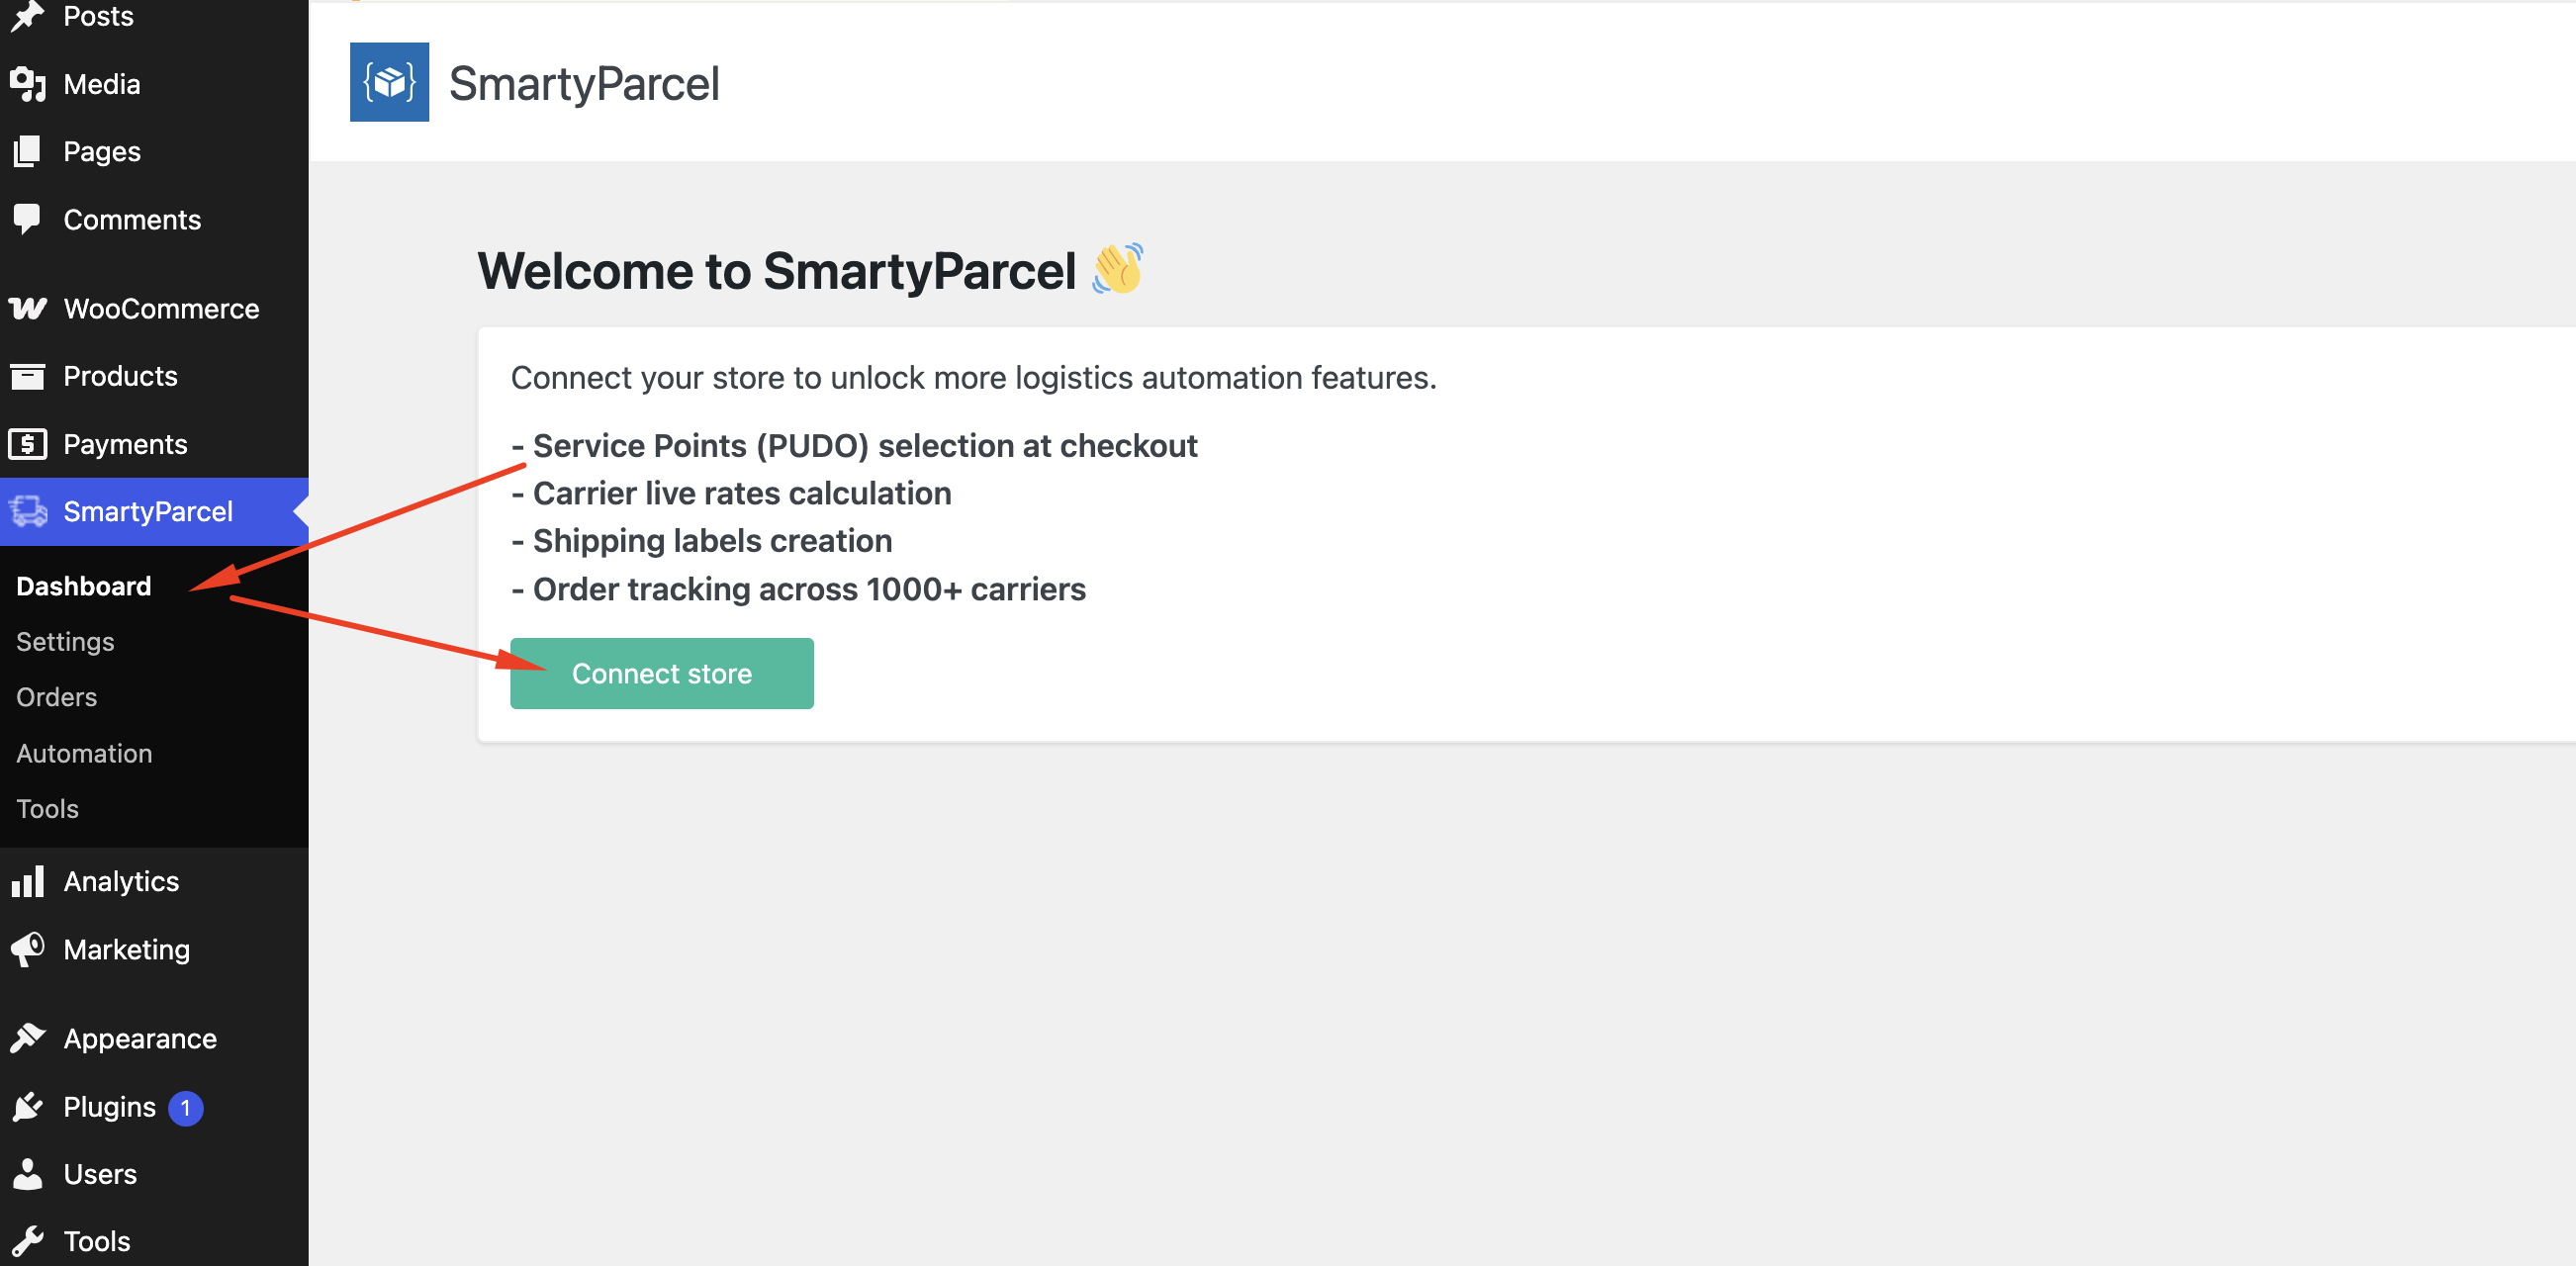The width and height of the screenshot is (2576, 1266).
Task: Click the Pages stacked-sheets icon
Action: pyautogui.click(x=27, y=151)
